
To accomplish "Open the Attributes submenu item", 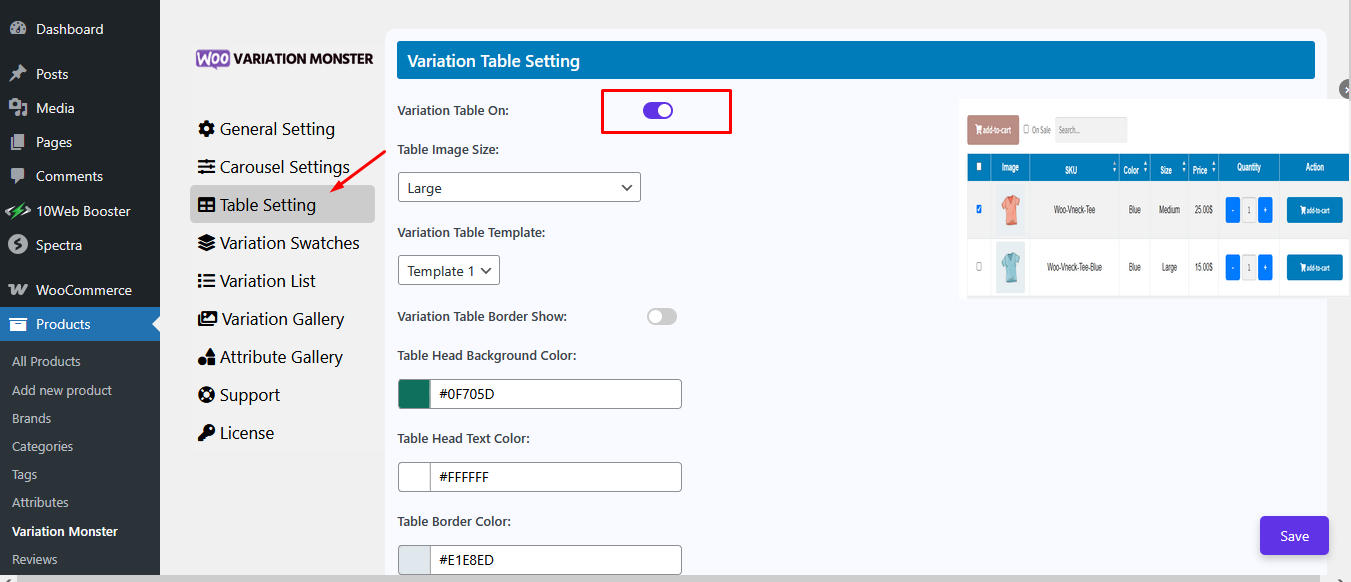I will tap(40, 502).
